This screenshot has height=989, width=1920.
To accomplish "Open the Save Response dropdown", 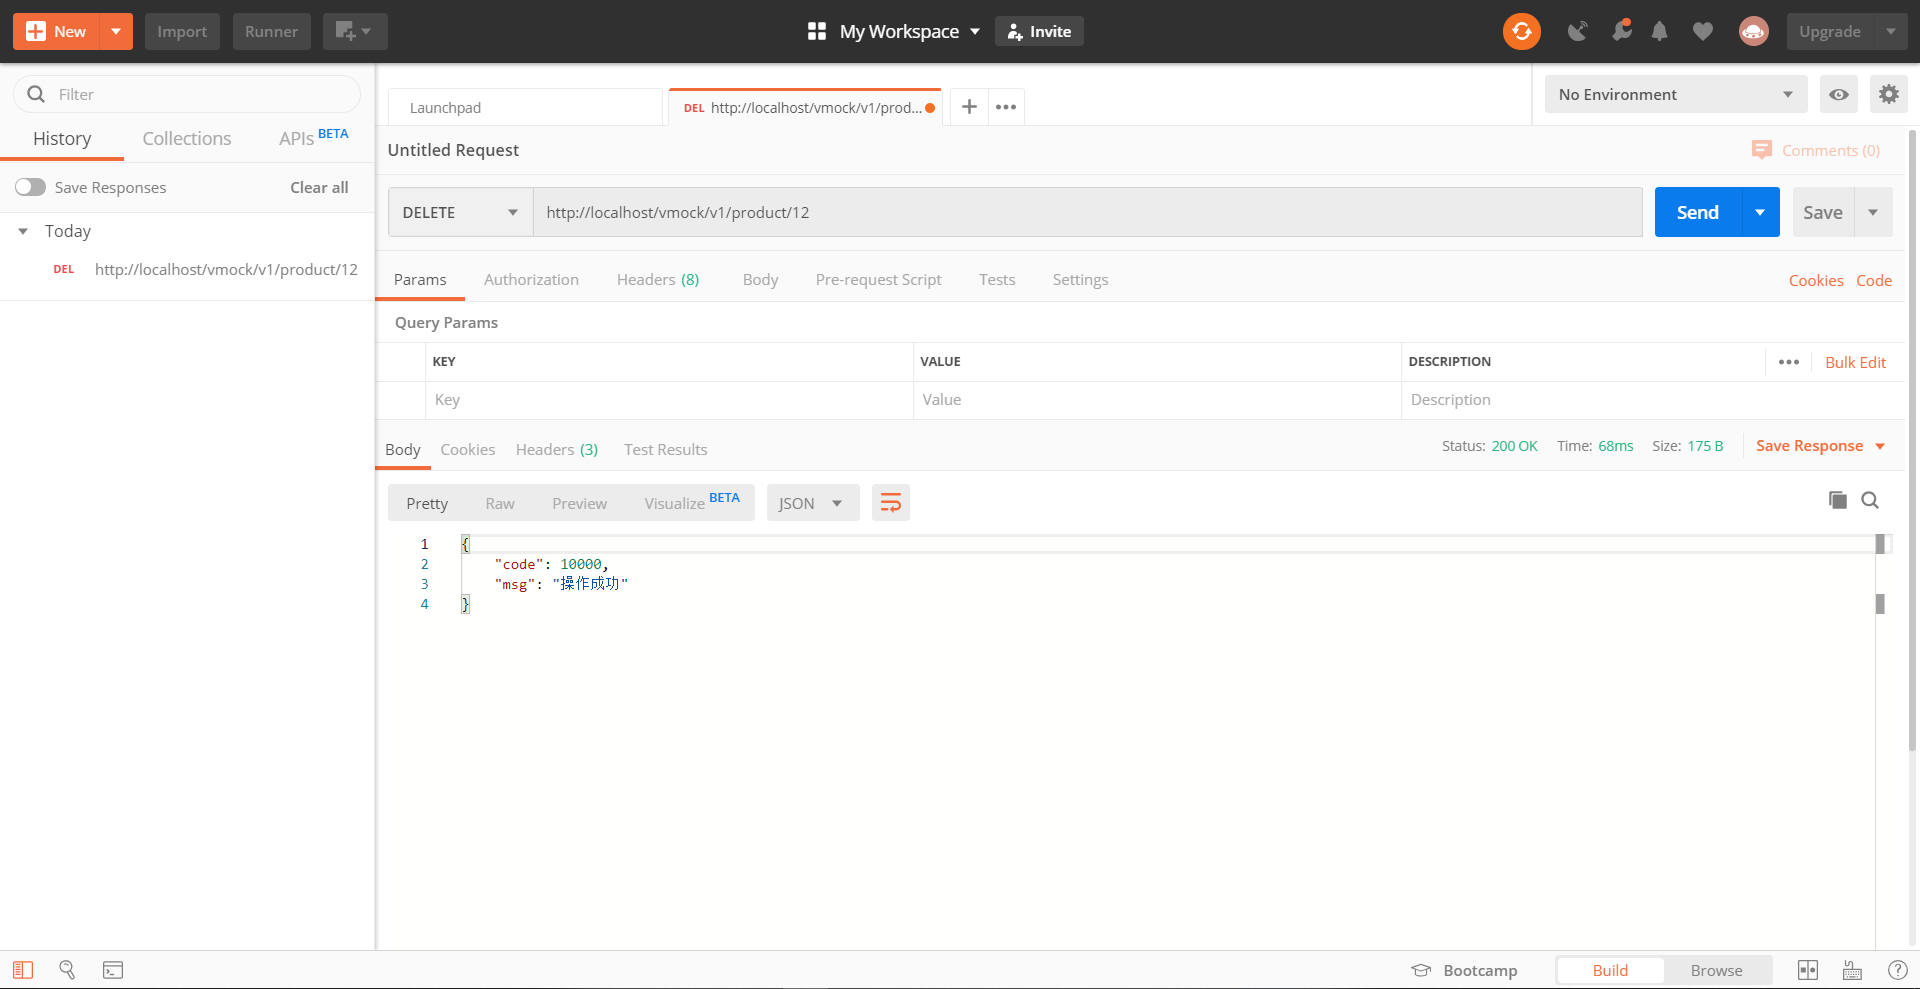I will [x=1820, y=446].
